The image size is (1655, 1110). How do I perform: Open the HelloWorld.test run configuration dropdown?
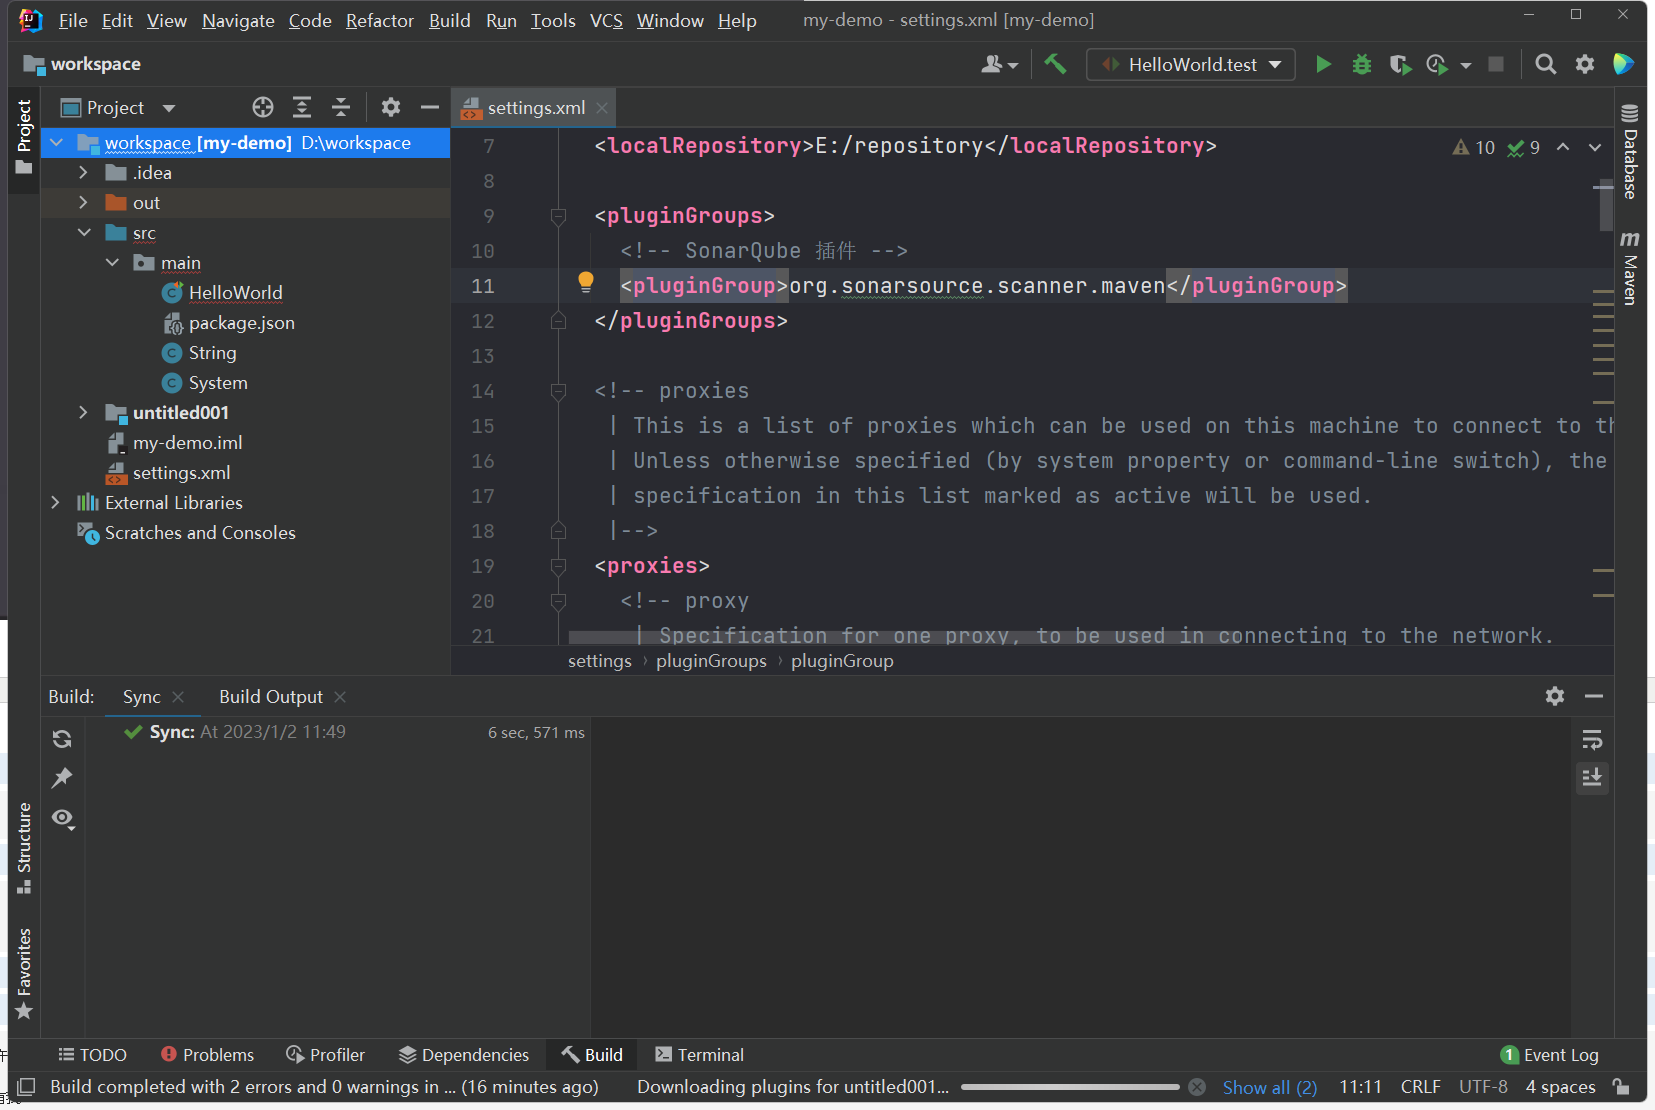1191,65
